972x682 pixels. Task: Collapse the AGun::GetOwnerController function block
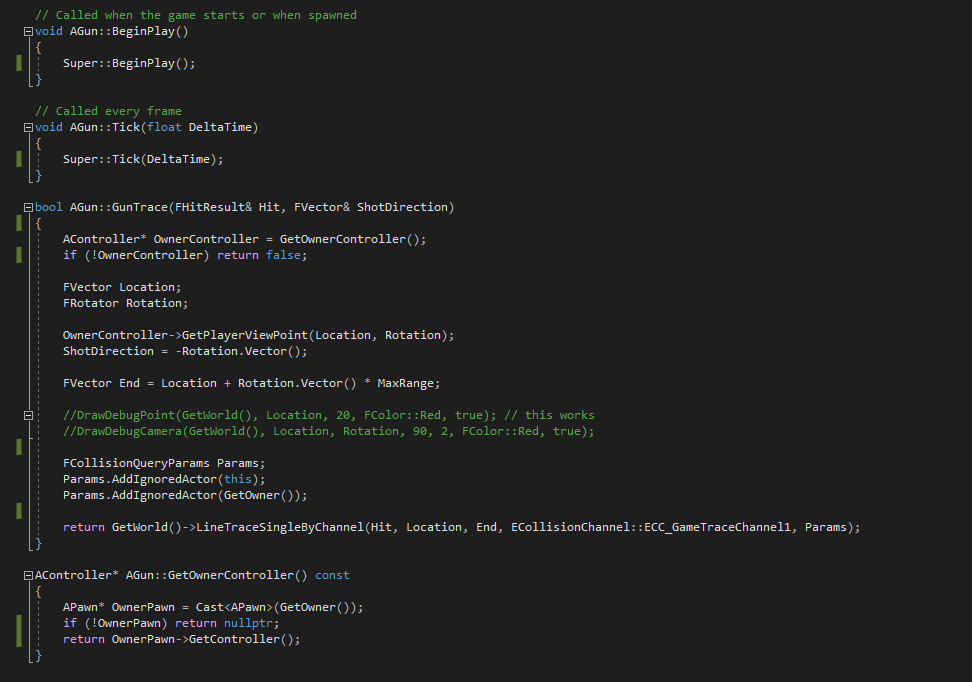click(28, 575)
